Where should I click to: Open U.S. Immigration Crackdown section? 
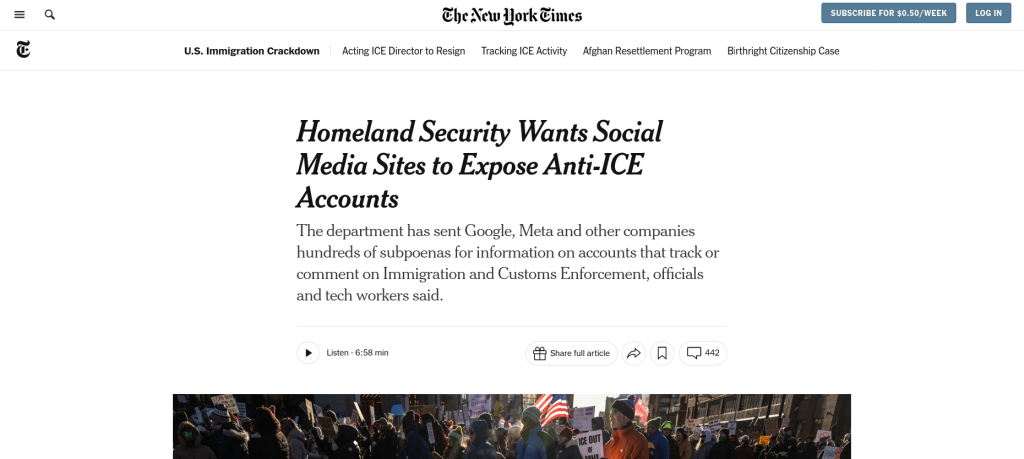pyautogui.click(x=252, y=51)
